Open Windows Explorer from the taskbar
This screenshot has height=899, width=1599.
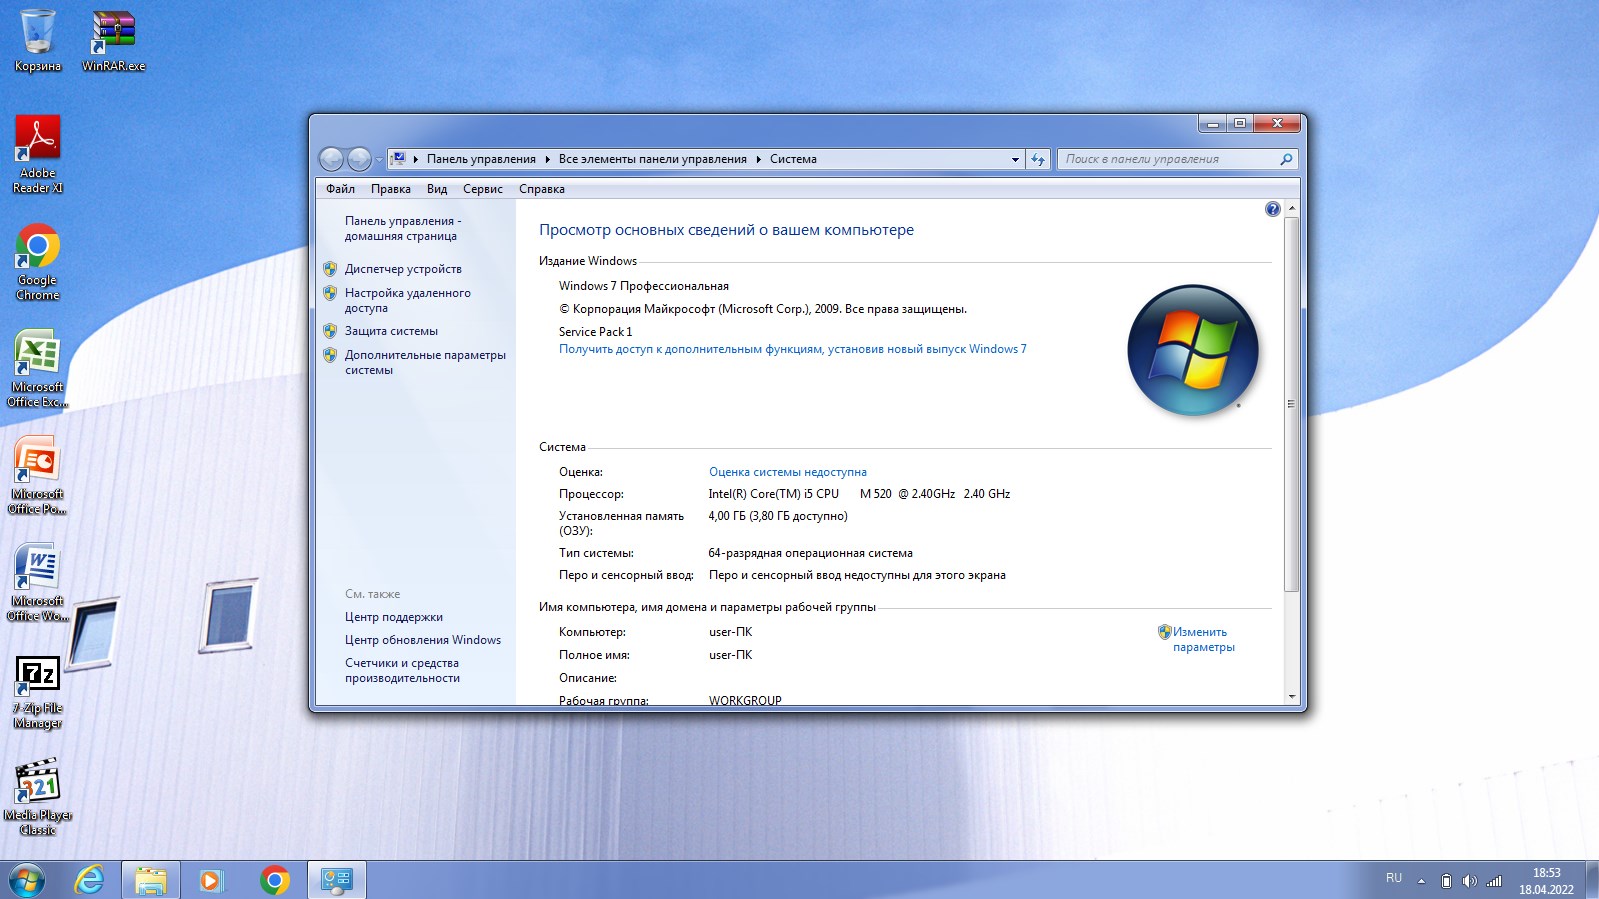click(x=151, y=880)
